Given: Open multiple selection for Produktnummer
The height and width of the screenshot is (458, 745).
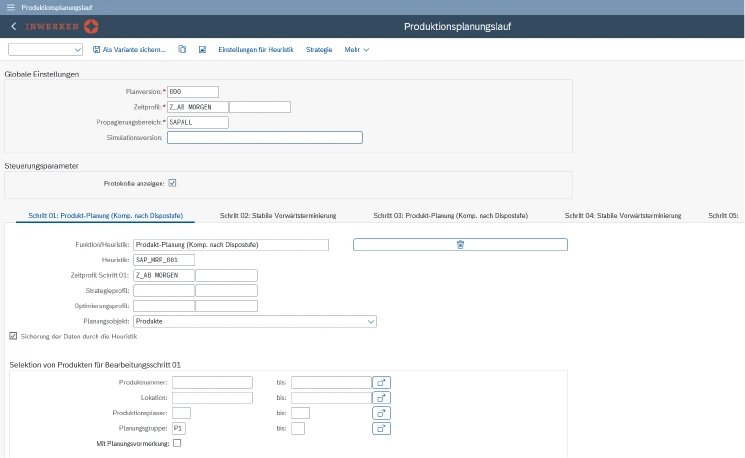Looking at the screenshot, I should coord(381,382).
